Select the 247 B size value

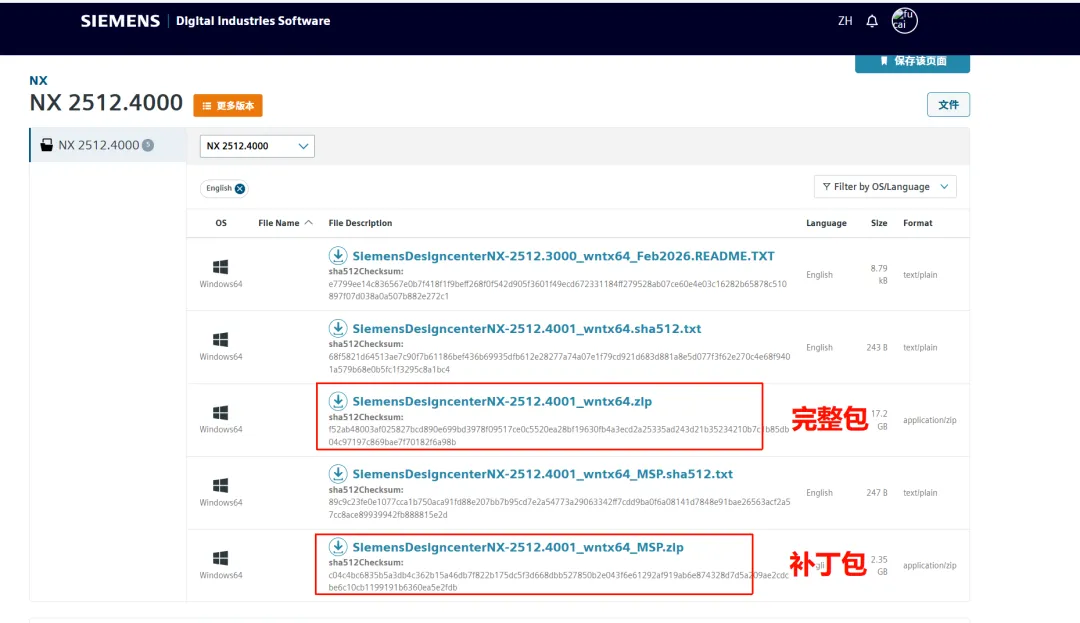pyautogui.click(x=877, y=493)
